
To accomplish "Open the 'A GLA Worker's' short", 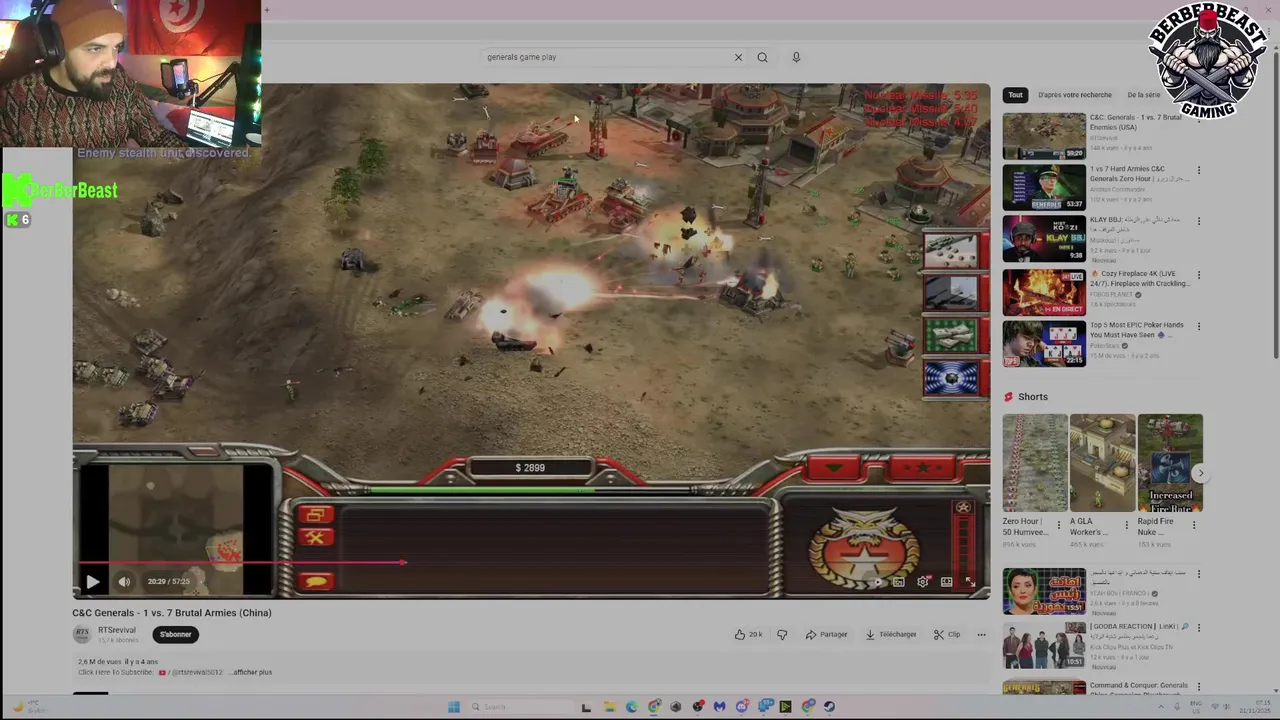I will click(x=1102, y=463).
